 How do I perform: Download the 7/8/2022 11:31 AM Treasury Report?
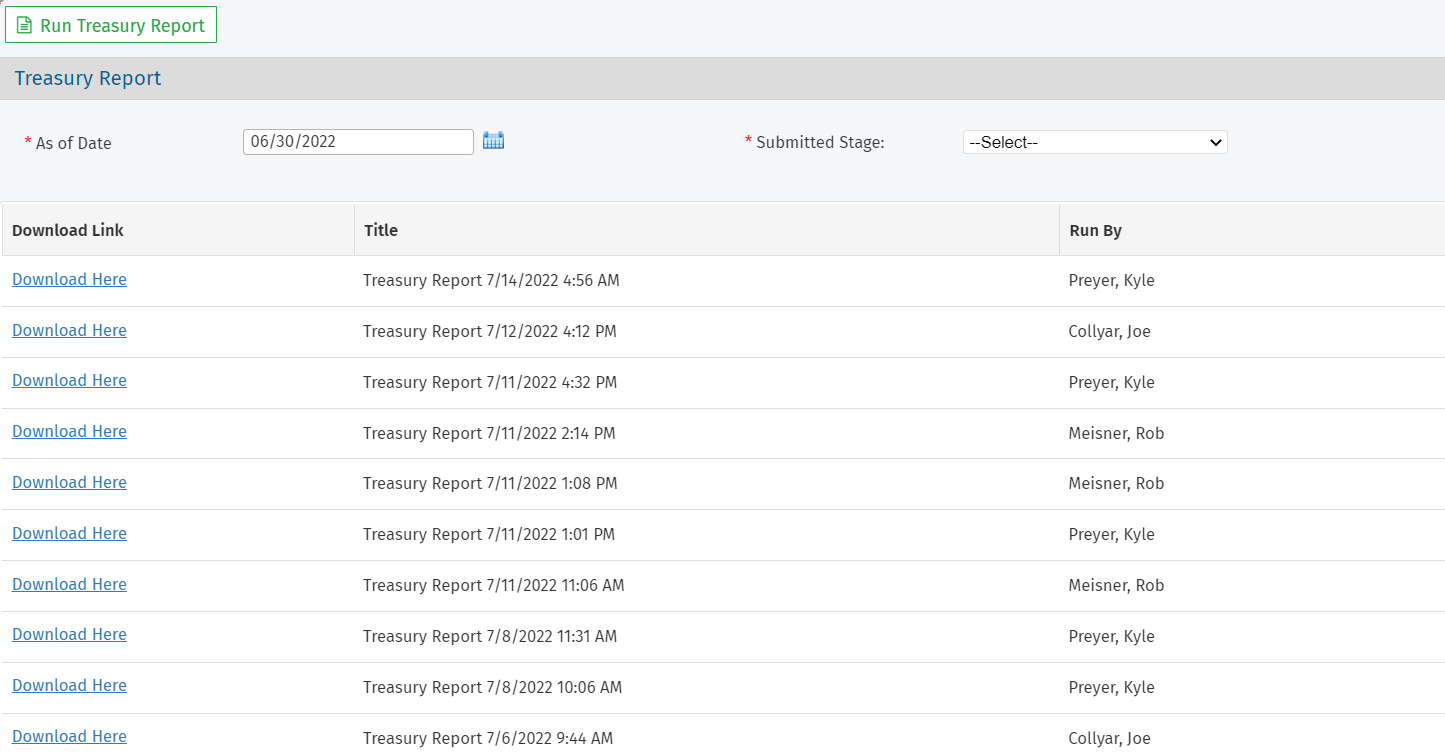69,634
